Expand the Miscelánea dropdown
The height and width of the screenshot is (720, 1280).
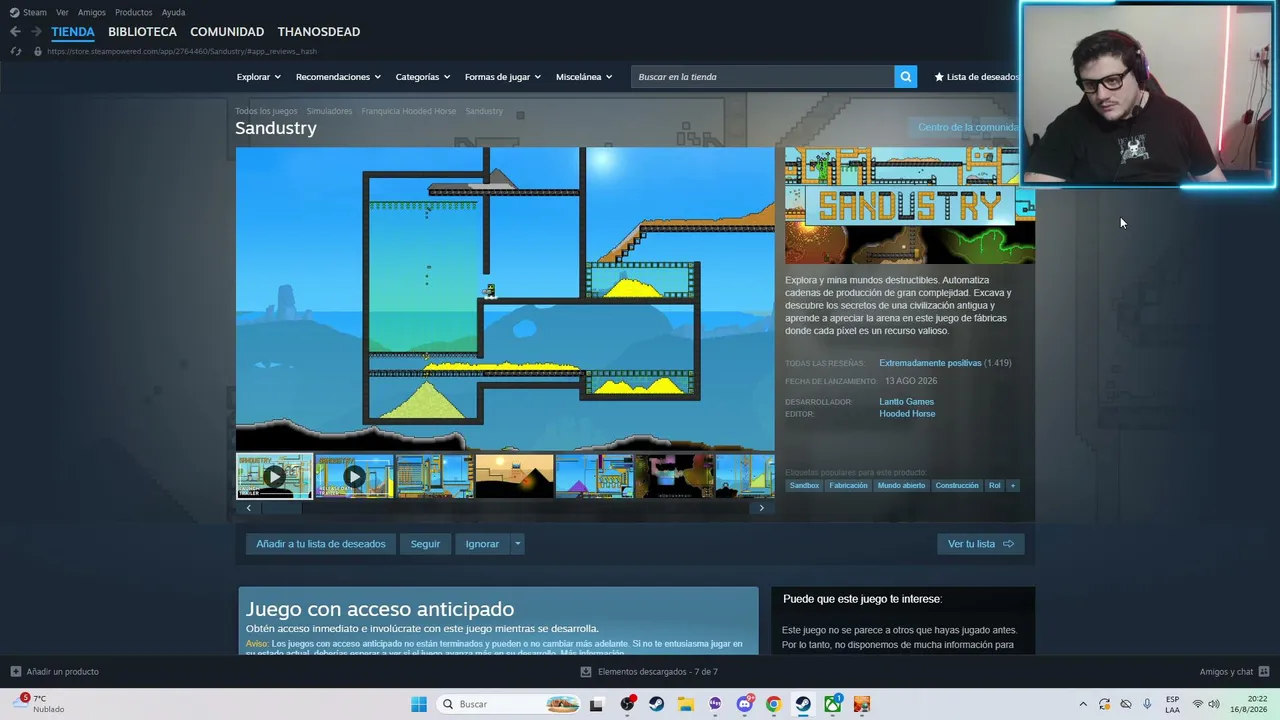(583, 77)
